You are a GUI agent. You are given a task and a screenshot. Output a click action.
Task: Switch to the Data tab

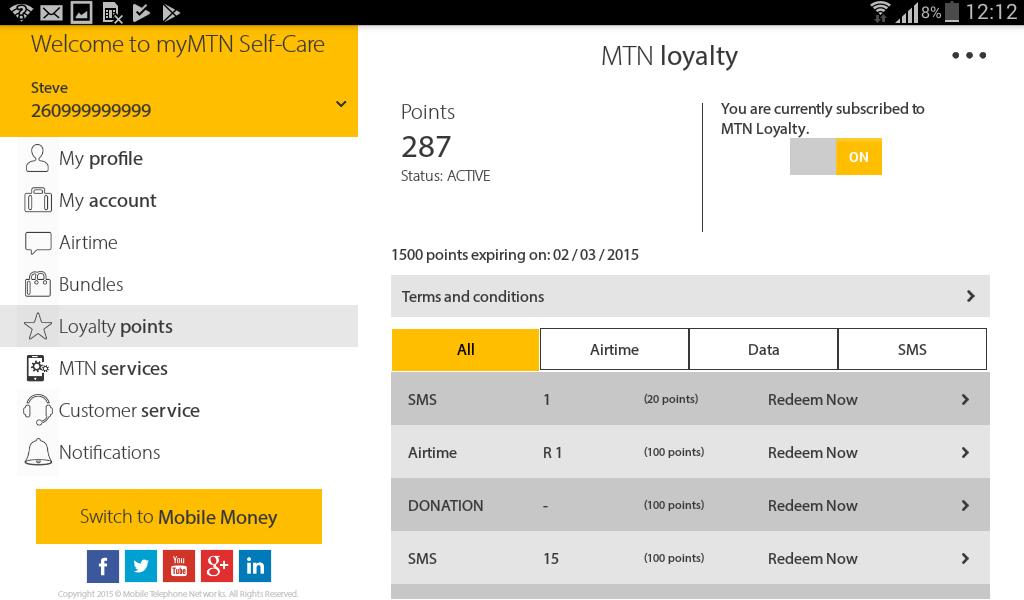[x=763, y=349]
